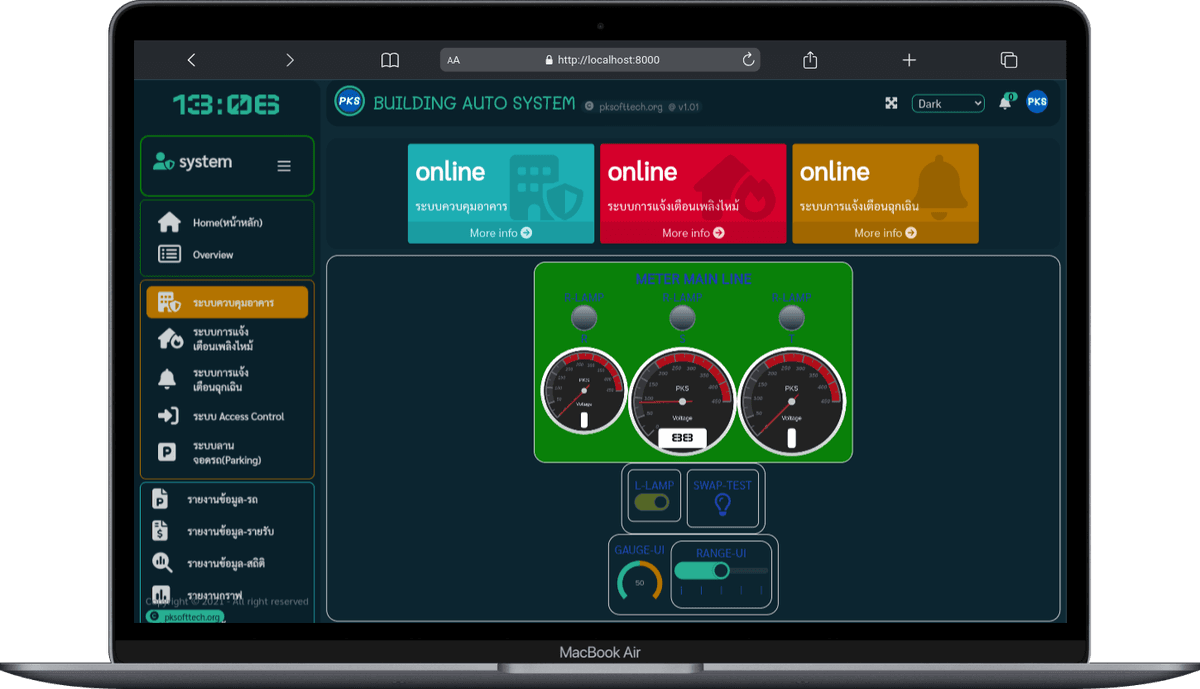This screenshot has height=689, width=1200.
Task: Open a new browser tab with plus
Action: 909,60
